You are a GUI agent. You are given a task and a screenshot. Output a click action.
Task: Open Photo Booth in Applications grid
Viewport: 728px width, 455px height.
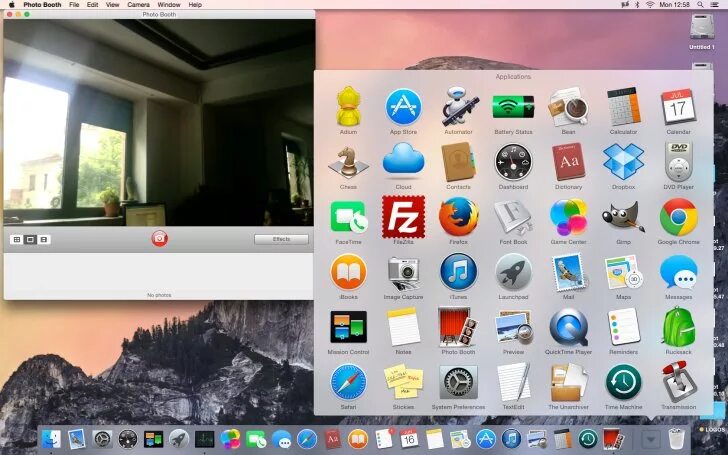click(458, 327)
